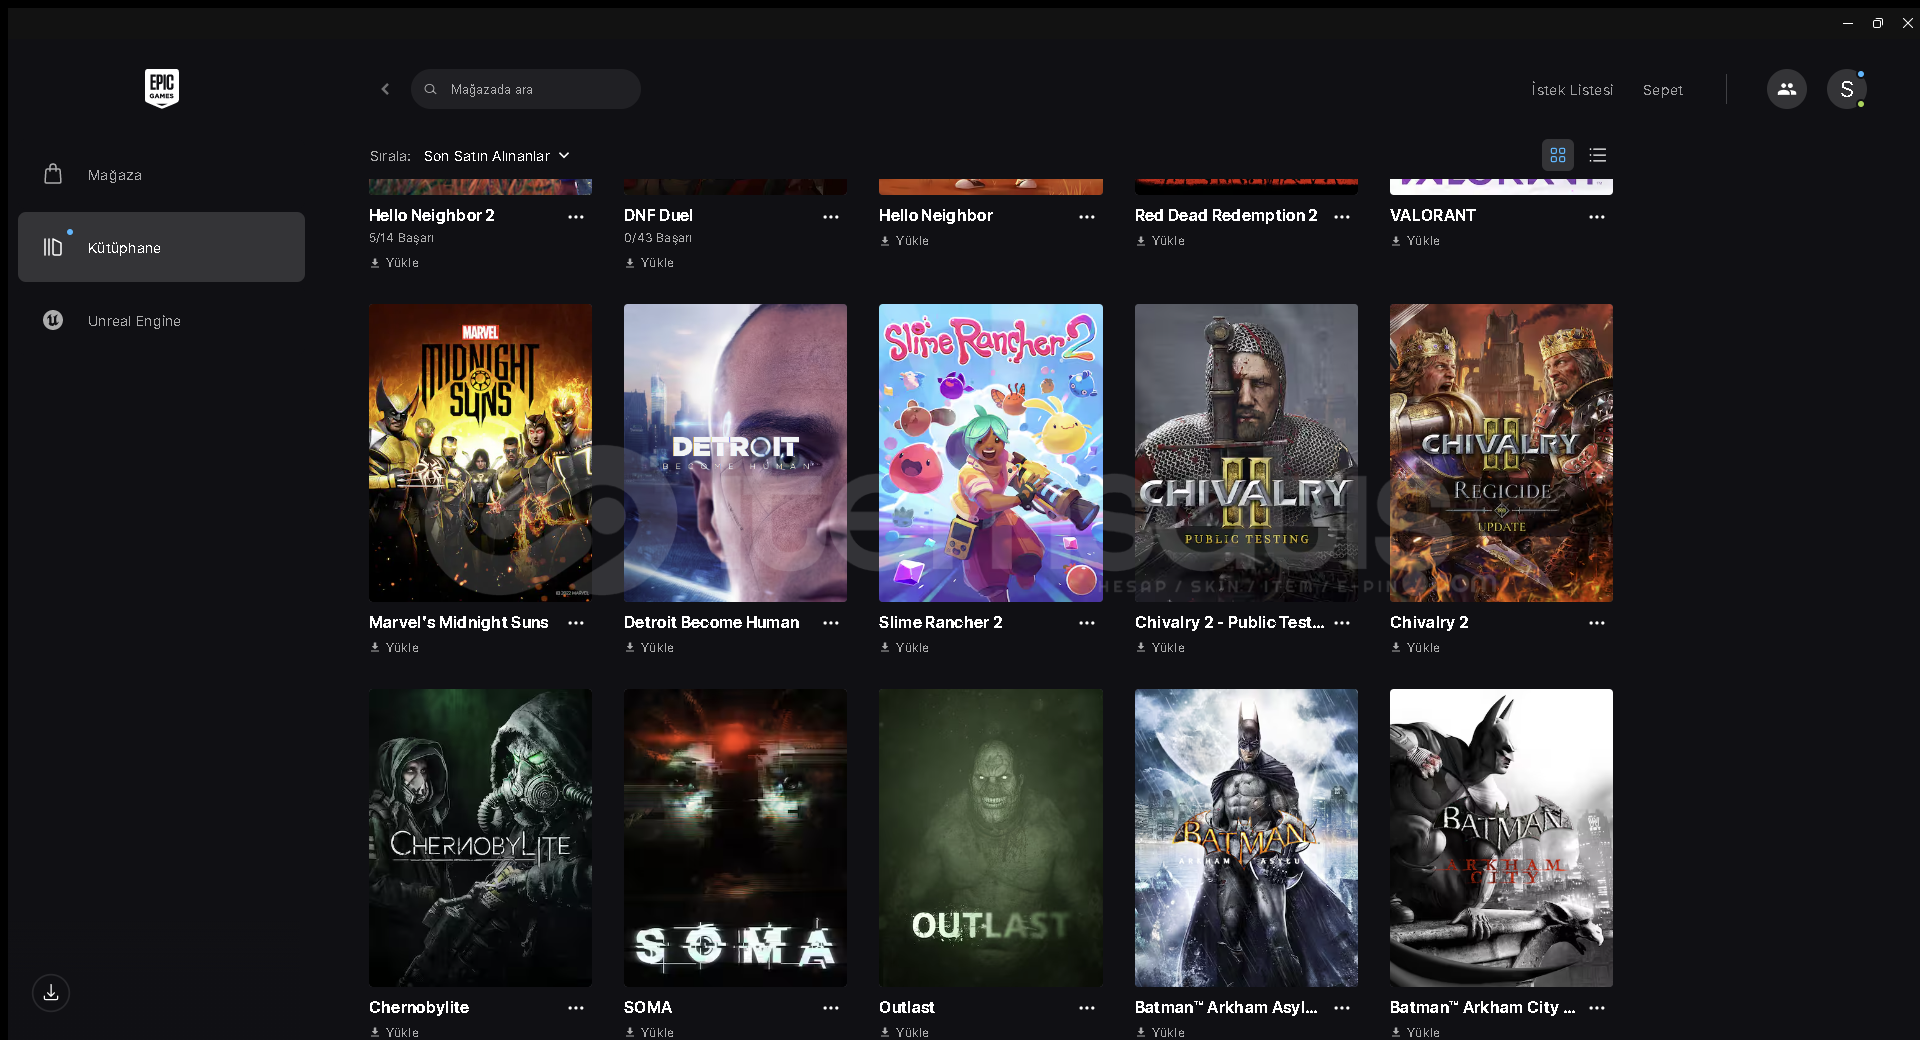Select the Outlast cover art
1920x1040 pixels.
[991, 838]
